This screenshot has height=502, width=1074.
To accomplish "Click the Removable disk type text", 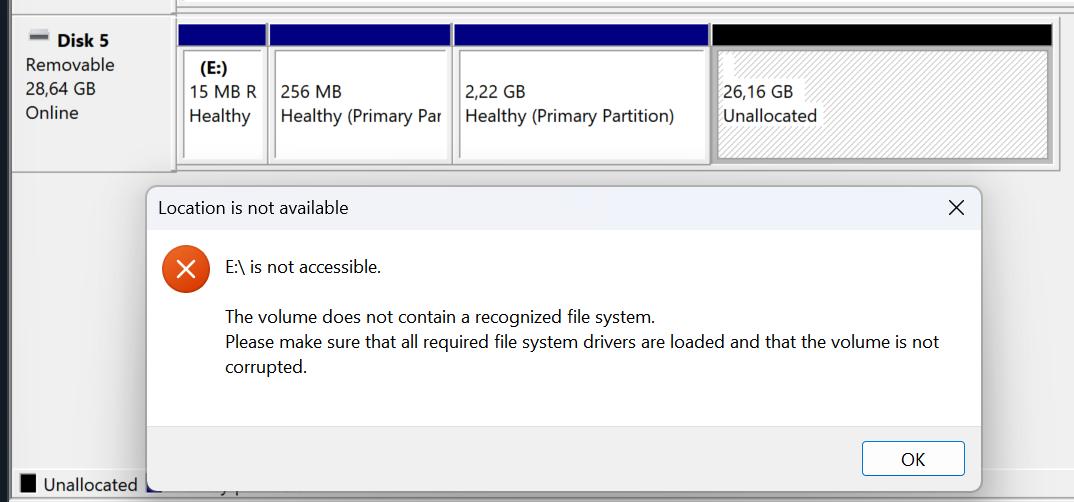I will click(x=70, y=65).
